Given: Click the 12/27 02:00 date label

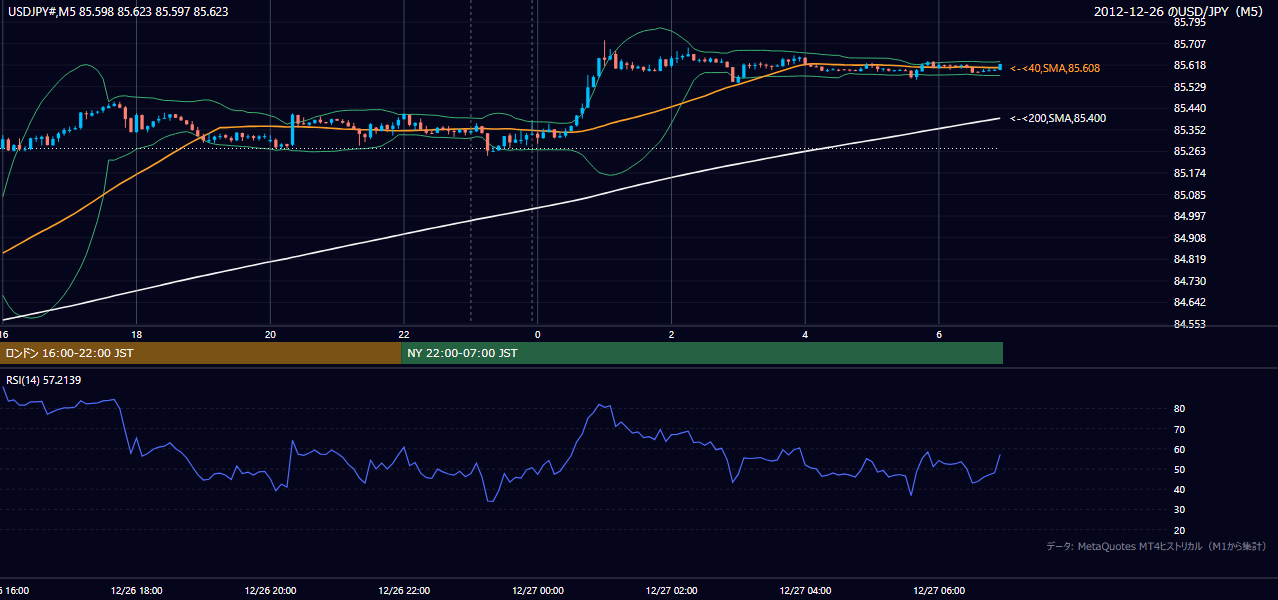Looking at the screenshot, I should [671, 591].
